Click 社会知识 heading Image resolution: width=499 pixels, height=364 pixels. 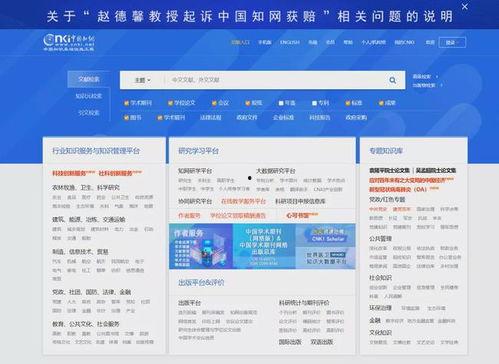tap(380, 278)
